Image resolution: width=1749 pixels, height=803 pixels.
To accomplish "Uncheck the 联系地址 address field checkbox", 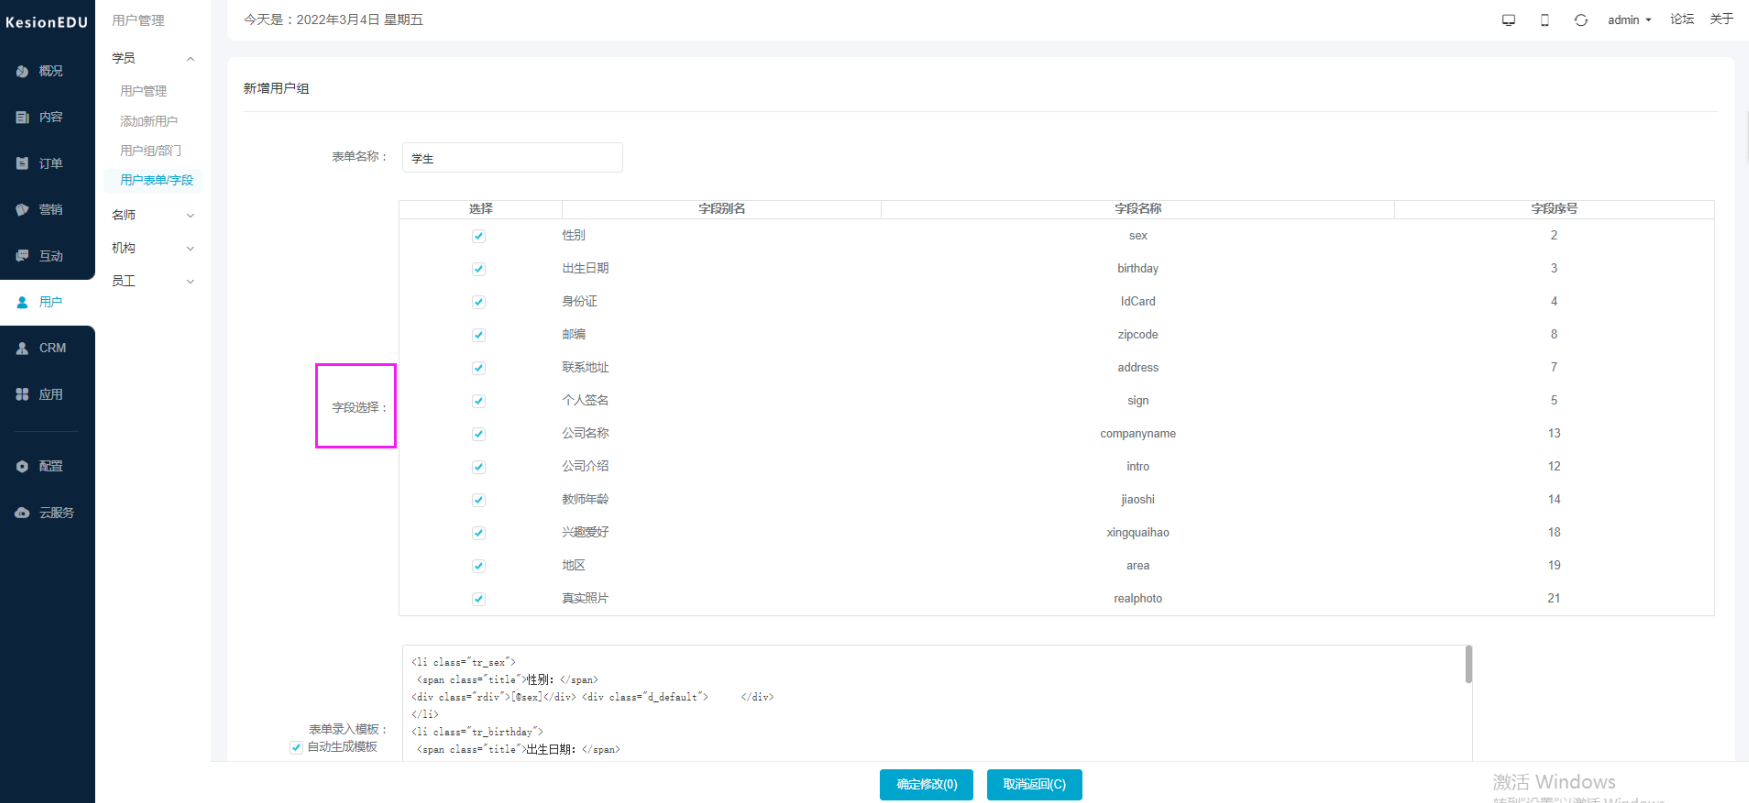I will [x=479, y=368].
